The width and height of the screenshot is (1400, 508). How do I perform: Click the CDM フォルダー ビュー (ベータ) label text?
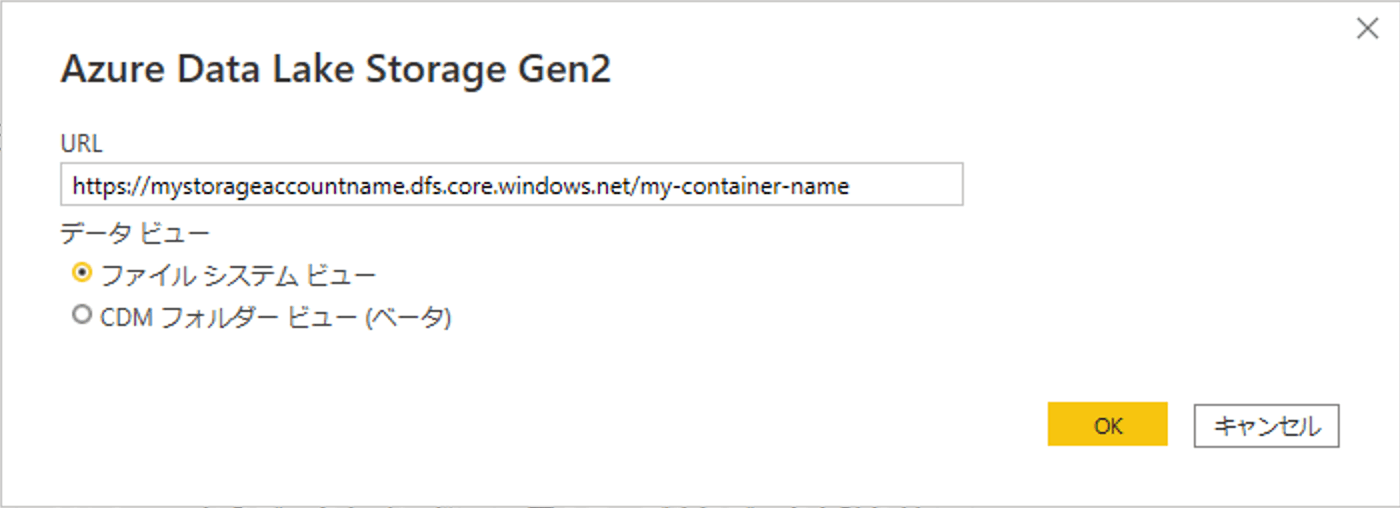(276, 317)
